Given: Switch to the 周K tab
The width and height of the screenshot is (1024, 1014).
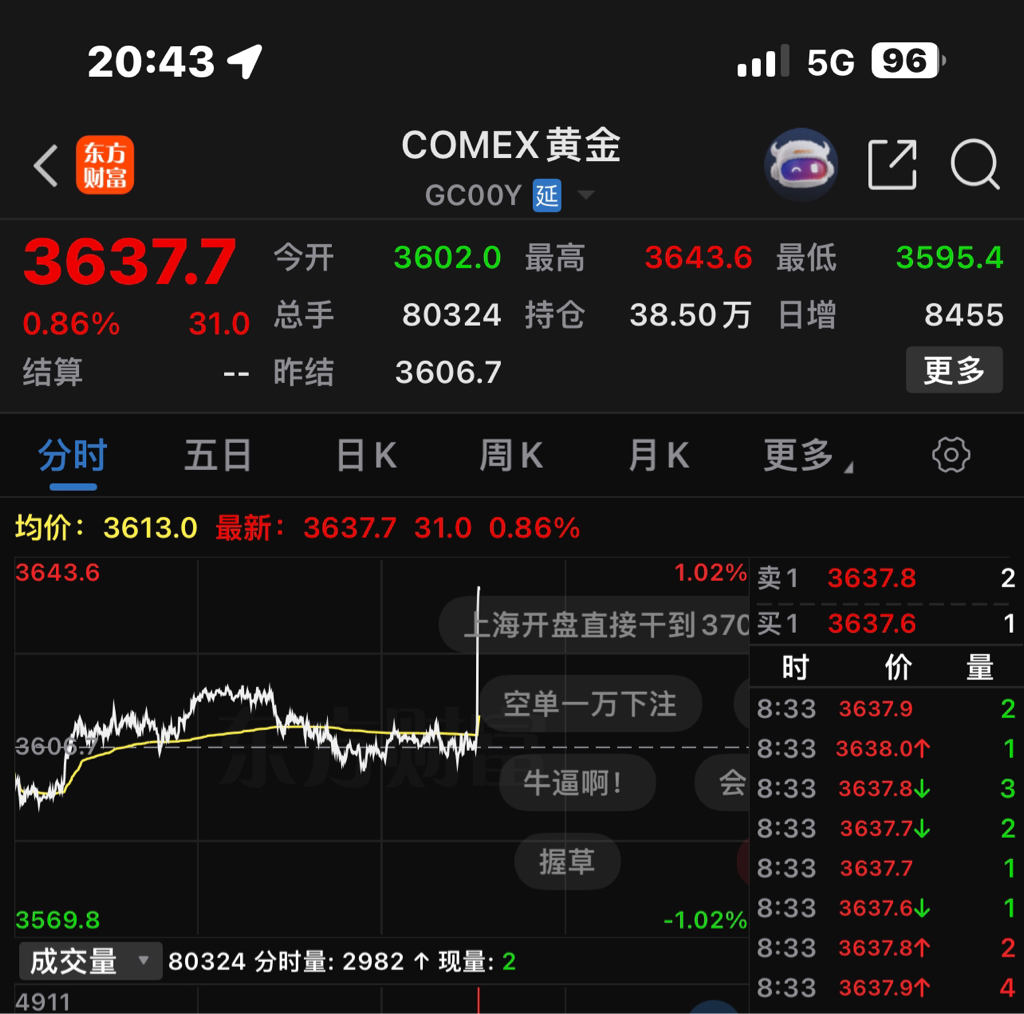Looking at the screenshot, I should pyautogui.click(x=511, y=455).
